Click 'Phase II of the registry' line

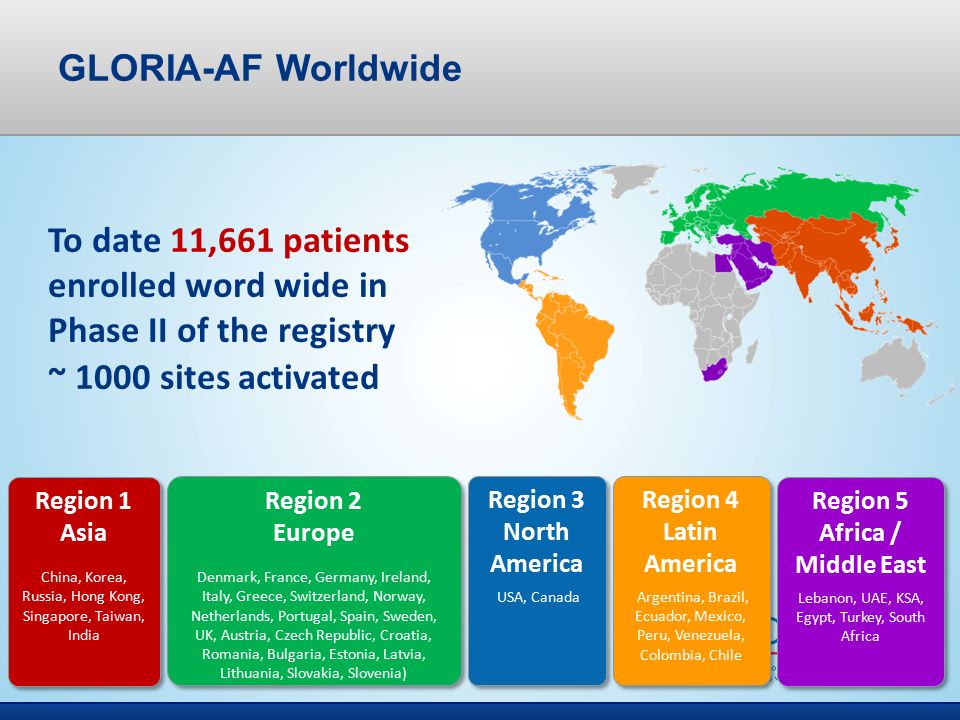click(221, 331)
